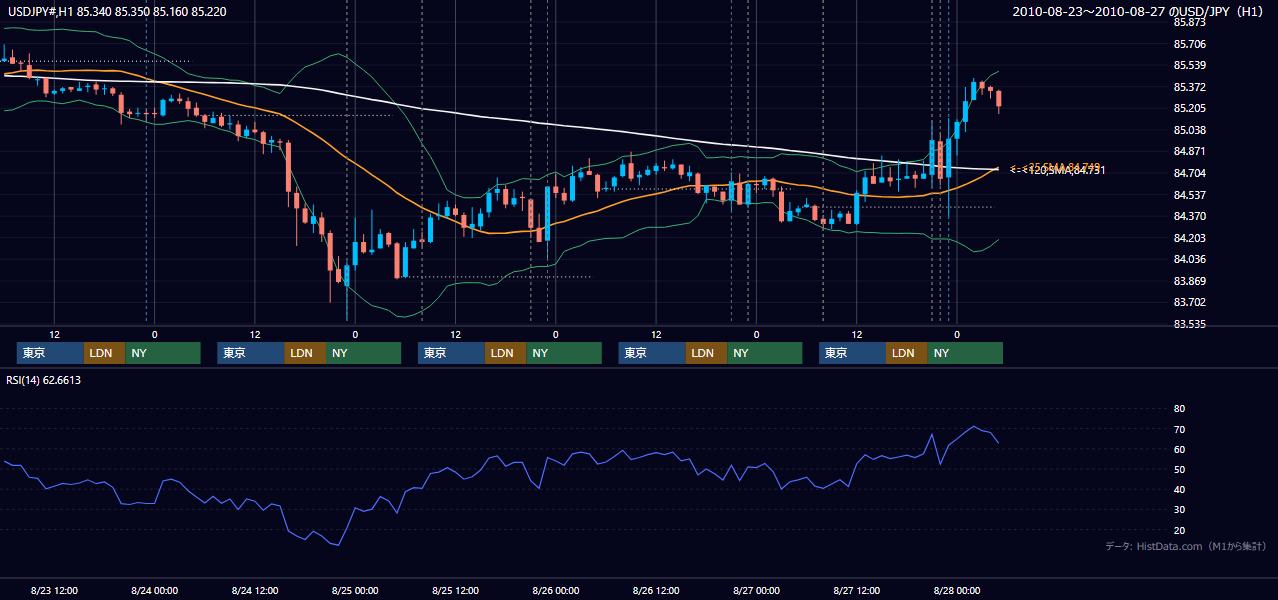The image size is (1278, 600).
Task: Click the 85.539 price axis label
Action: pyautogui.click(x=1189, y=65)
